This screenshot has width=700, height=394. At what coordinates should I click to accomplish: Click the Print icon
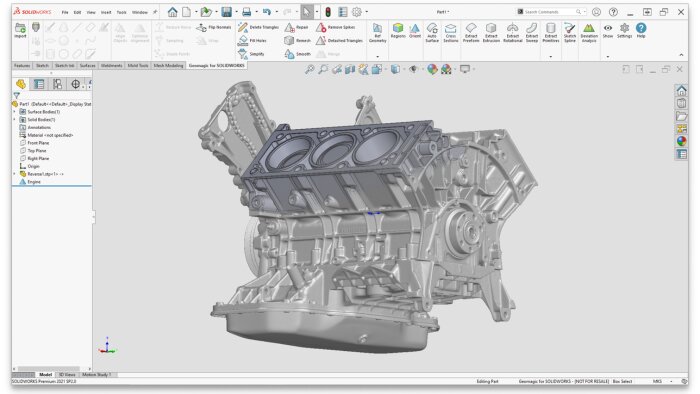point(246,12)
